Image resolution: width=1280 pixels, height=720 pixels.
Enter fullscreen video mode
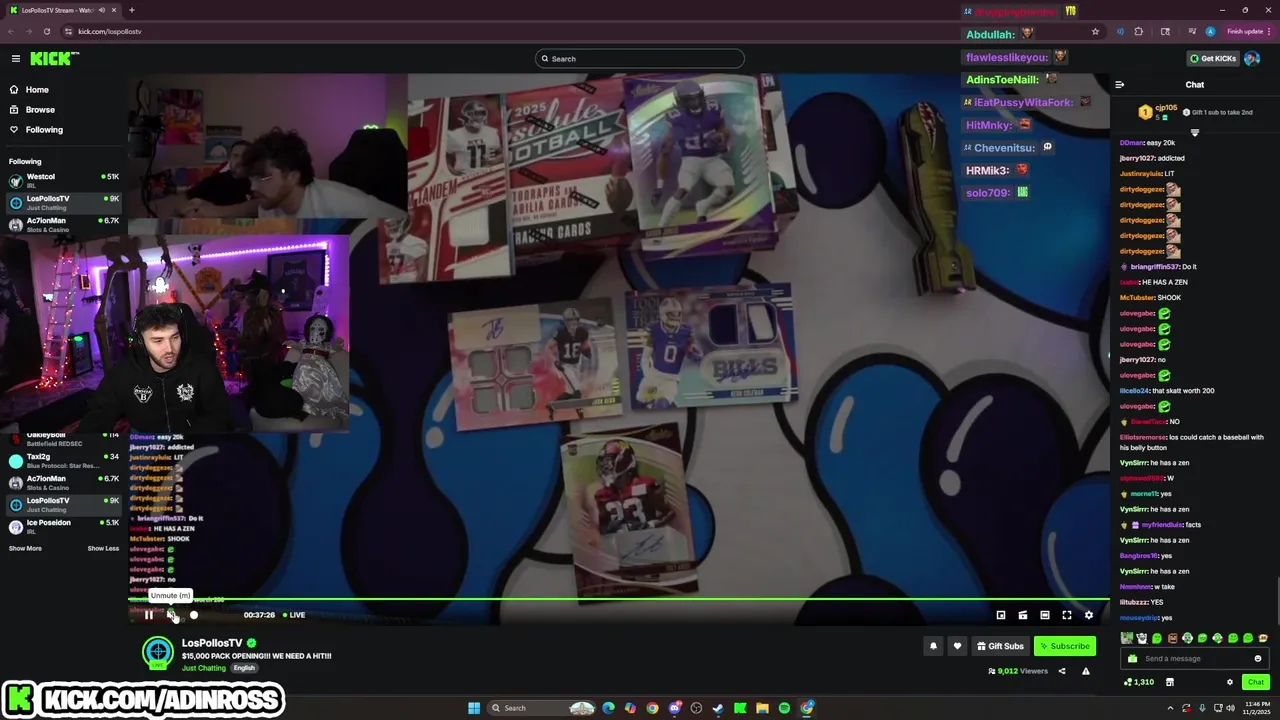point(1067,615)
